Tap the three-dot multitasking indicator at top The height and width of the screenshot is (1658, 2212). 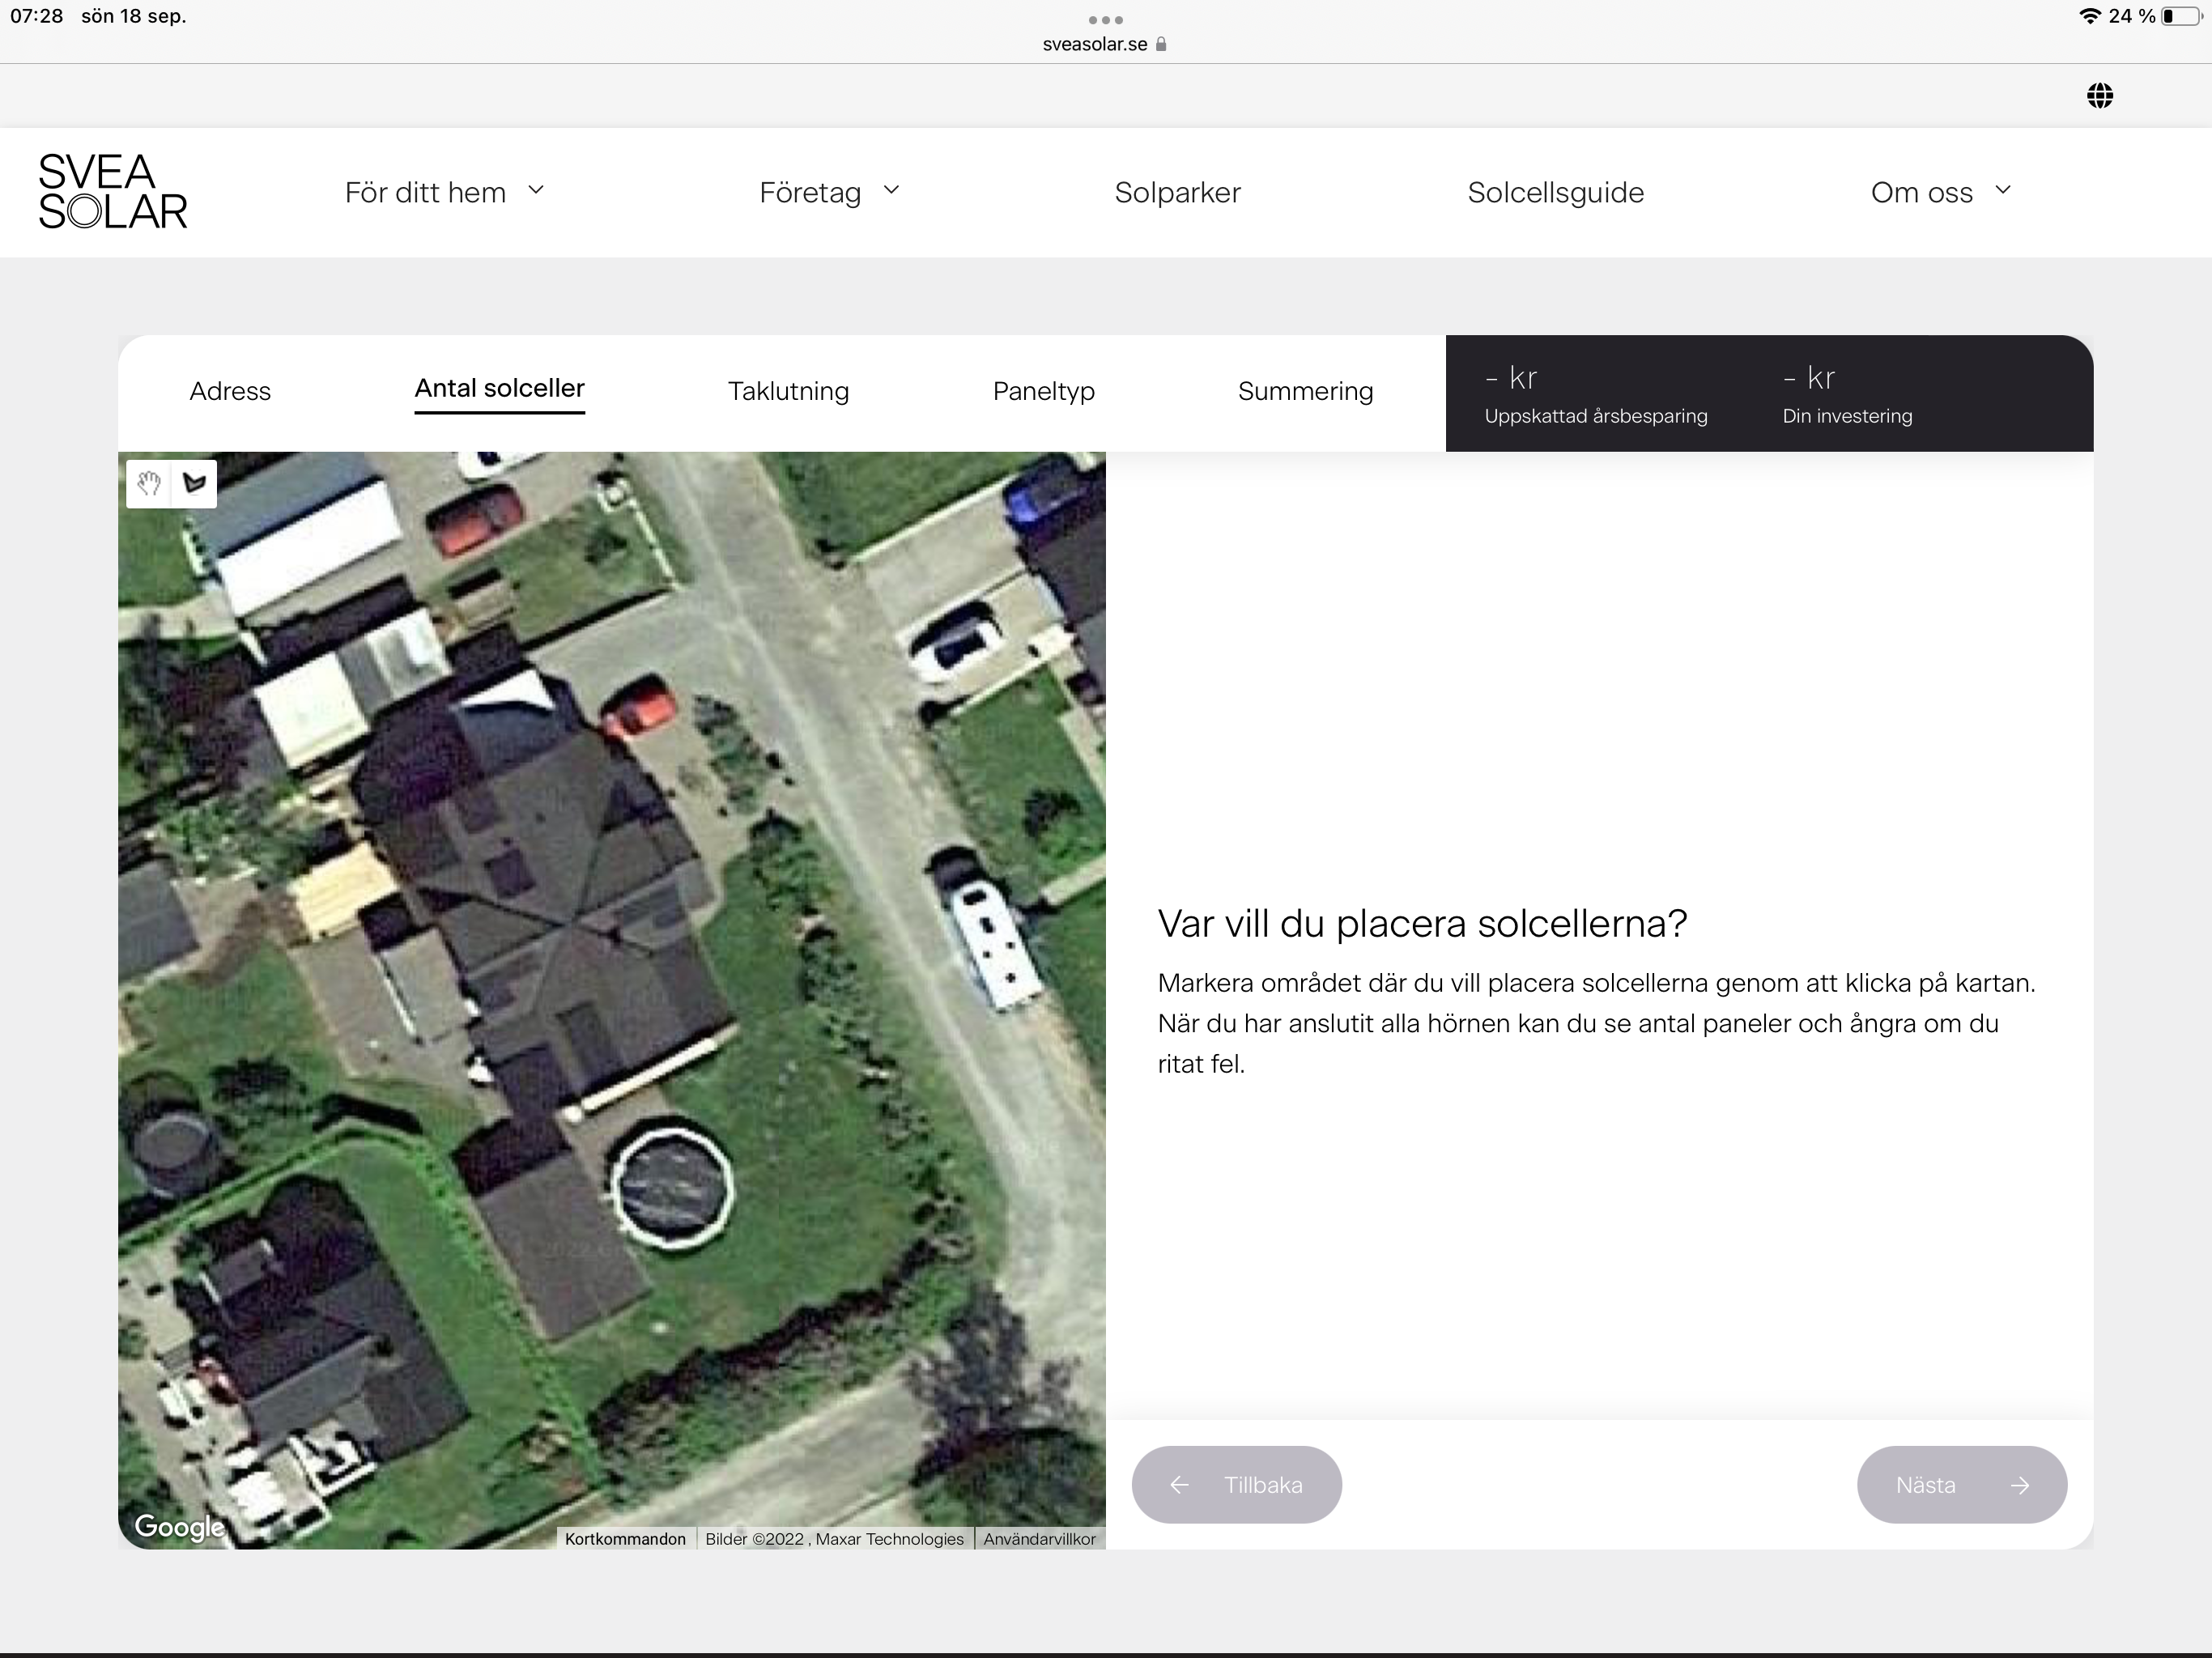[x=1105, y=20]
